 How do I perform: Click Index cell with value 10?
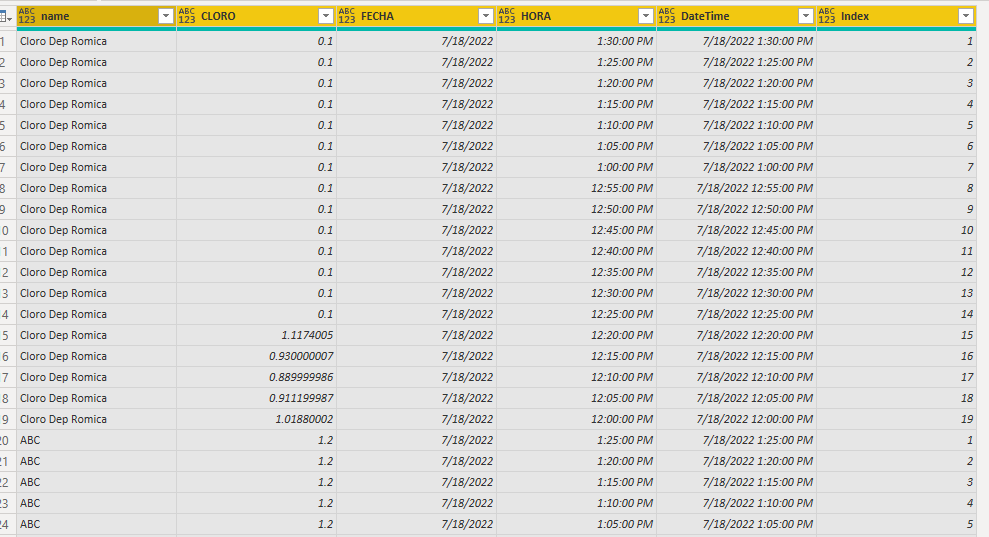coord(896,230)
